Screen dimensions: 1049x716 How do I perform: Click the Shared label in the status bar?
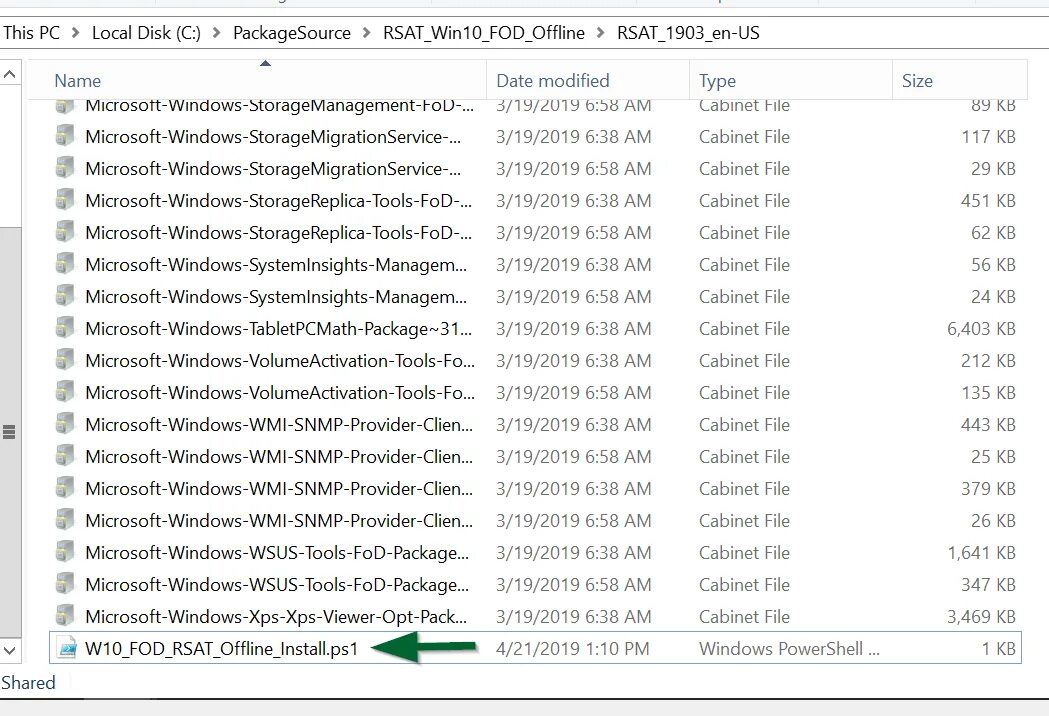(x=28, y=683)
